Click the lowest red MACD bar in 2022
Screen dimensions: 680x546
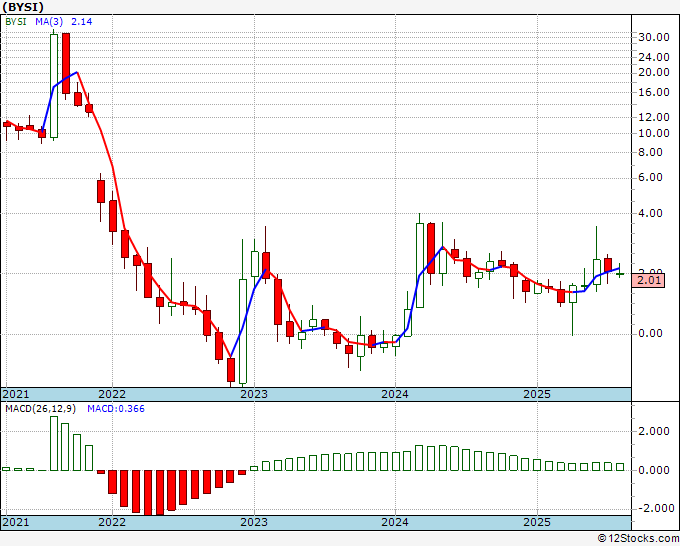pyautogui.click(x=148, y=492)
